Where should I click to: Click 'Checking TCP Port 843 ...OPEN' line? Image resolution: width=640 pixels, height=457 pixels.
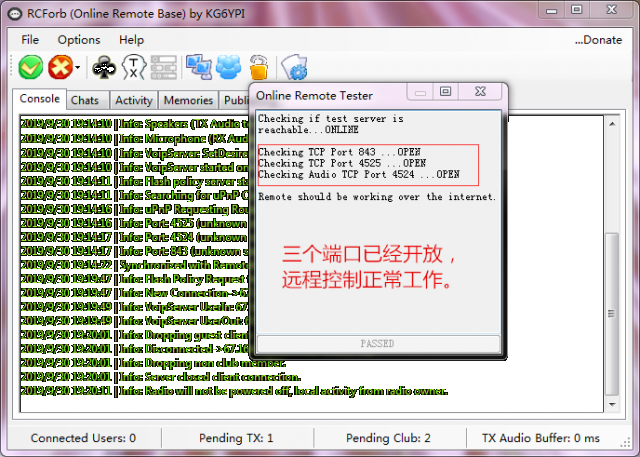pyautogui.click(x=339, y=152)
